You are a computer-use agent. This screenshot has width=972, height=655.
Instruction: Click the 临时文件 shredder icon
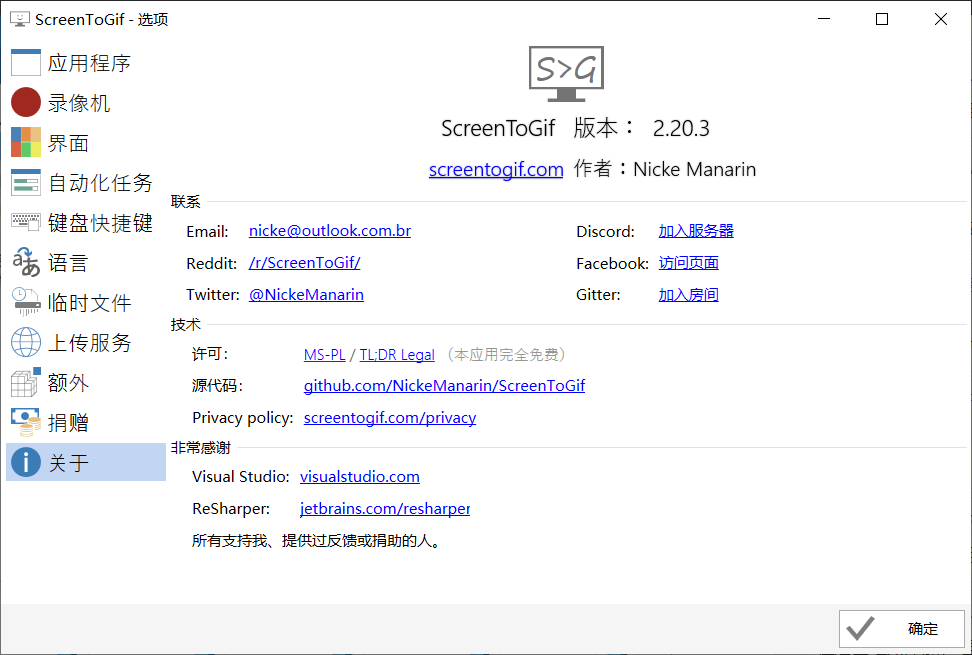25,302
